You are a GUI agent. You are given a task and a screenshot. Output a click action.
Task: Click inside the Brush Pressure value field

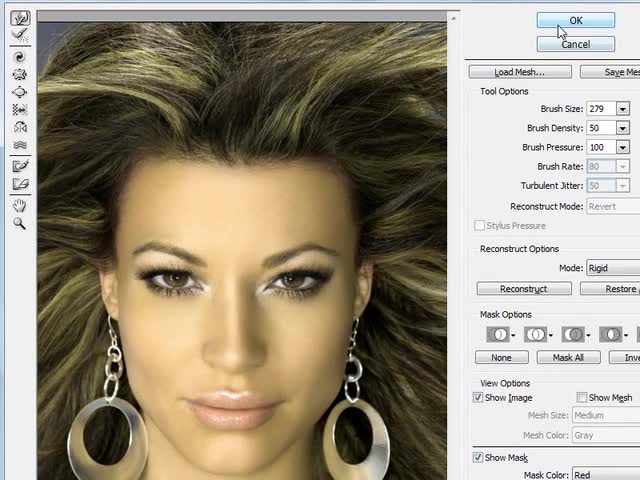coord(600,147)
